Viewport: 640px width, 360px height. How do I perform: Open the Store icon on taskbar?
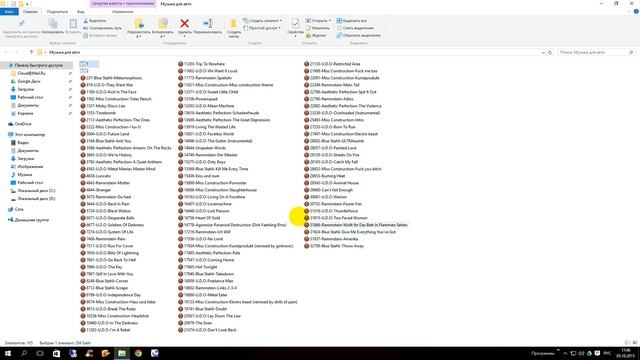pos(56,353)
